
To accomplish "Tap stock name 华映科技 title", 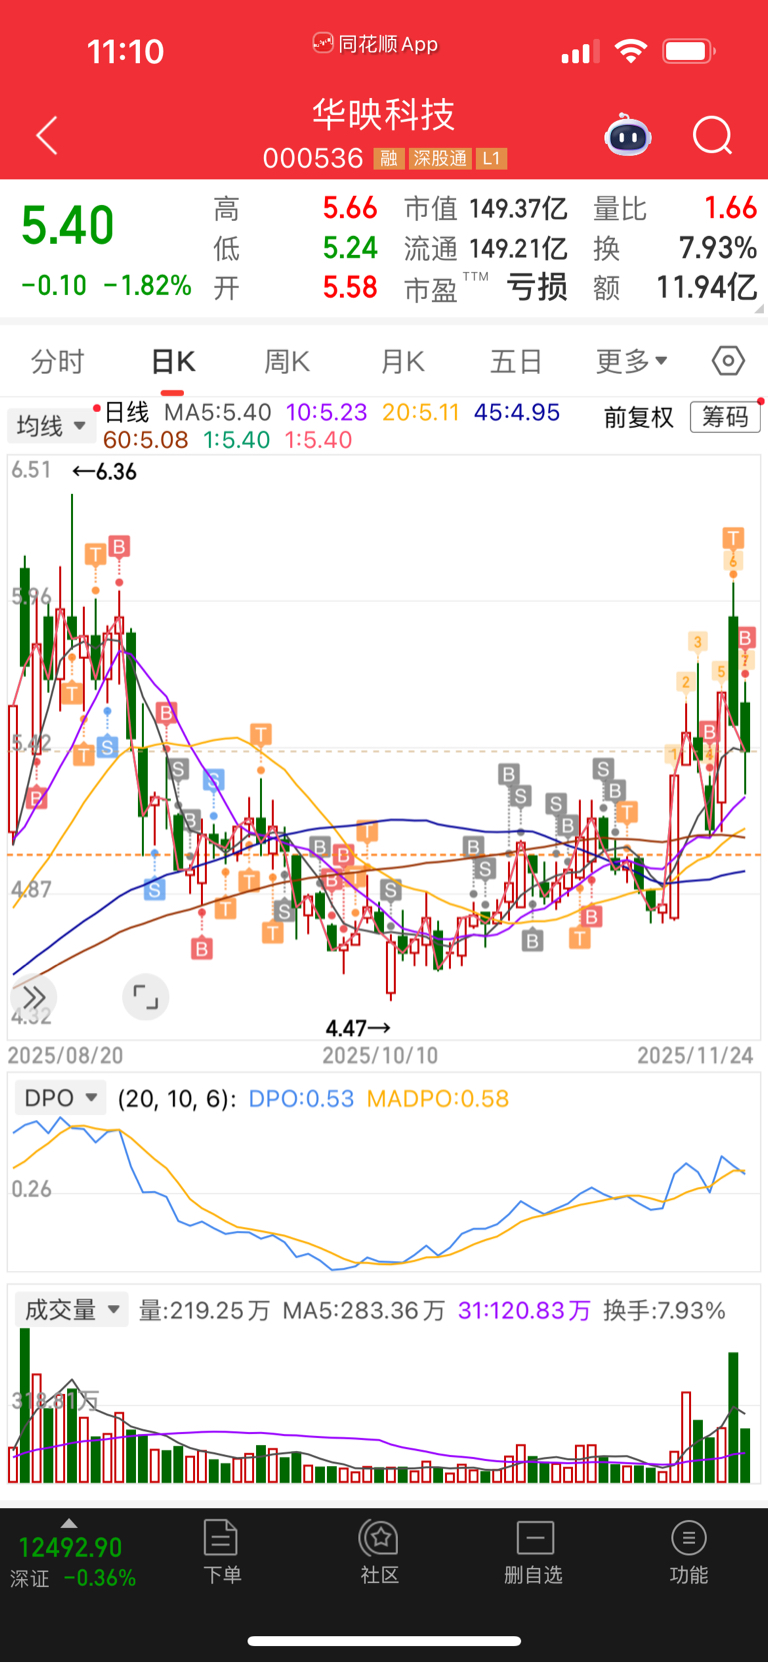I will (384, 114).
